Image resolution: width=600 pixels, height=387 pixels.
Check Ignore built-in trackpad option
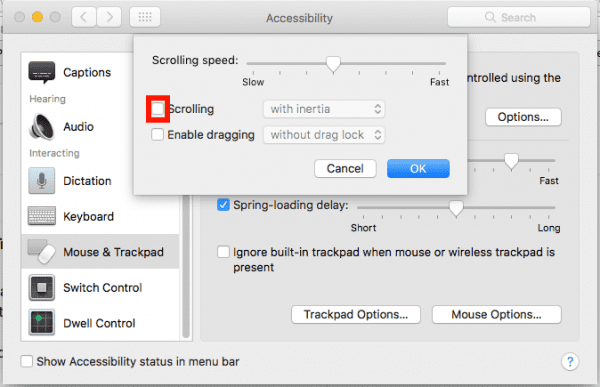click(223, 252)
